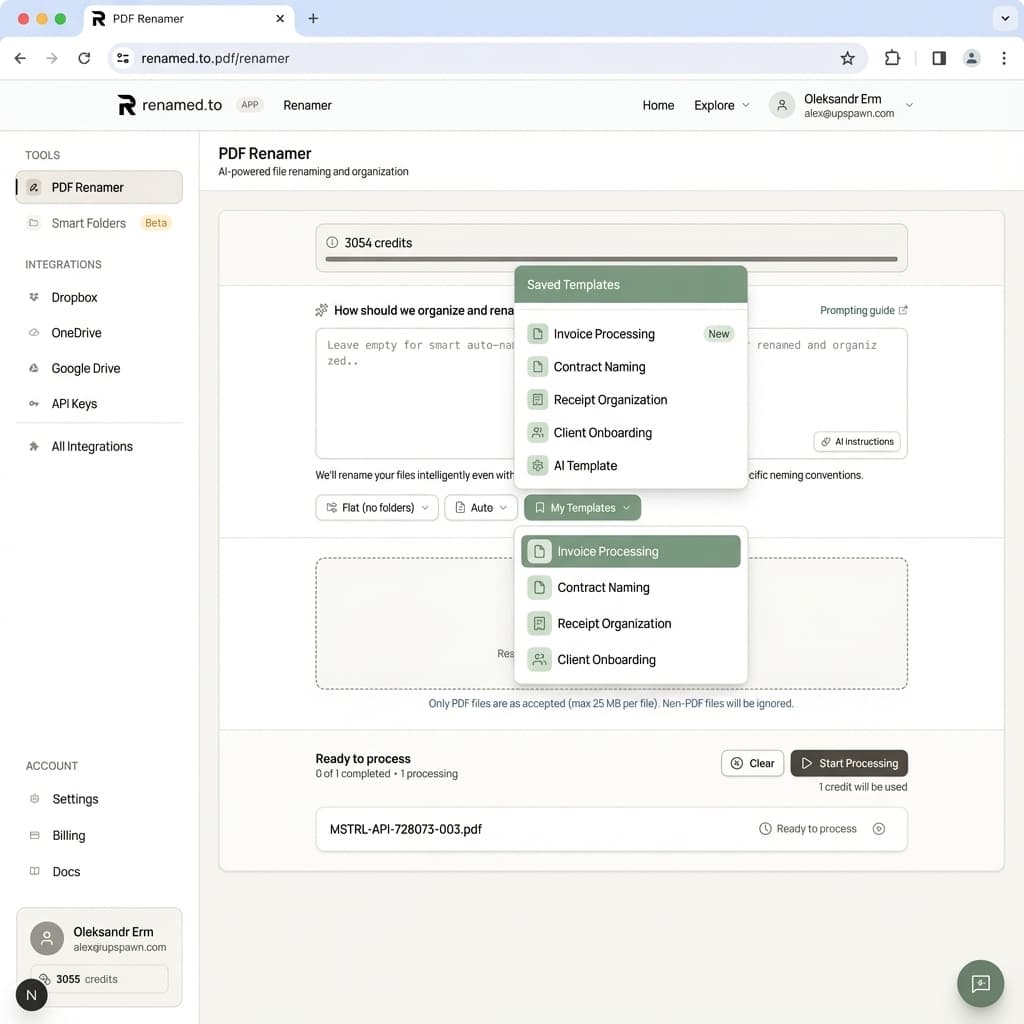Select the PDF Renamer tool icon
The image size is (1024, 1024).
(36, 187)
